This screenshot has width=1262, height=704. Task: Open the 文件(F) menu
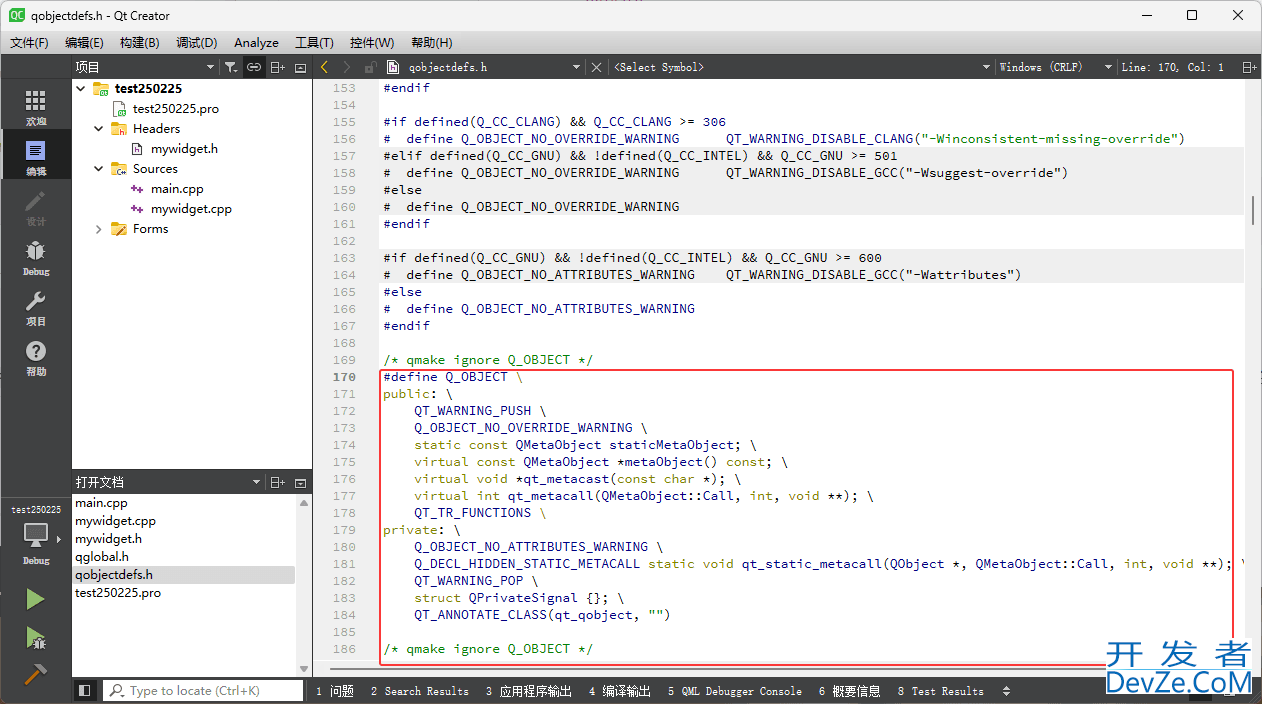(29, 43)
